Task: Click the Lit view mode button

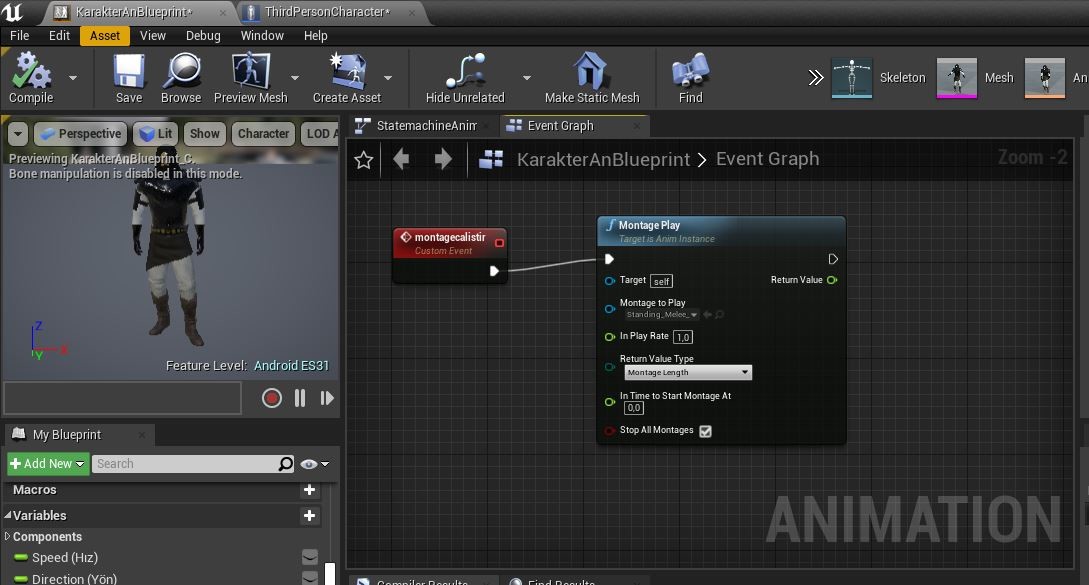Action: pos(156,133)
